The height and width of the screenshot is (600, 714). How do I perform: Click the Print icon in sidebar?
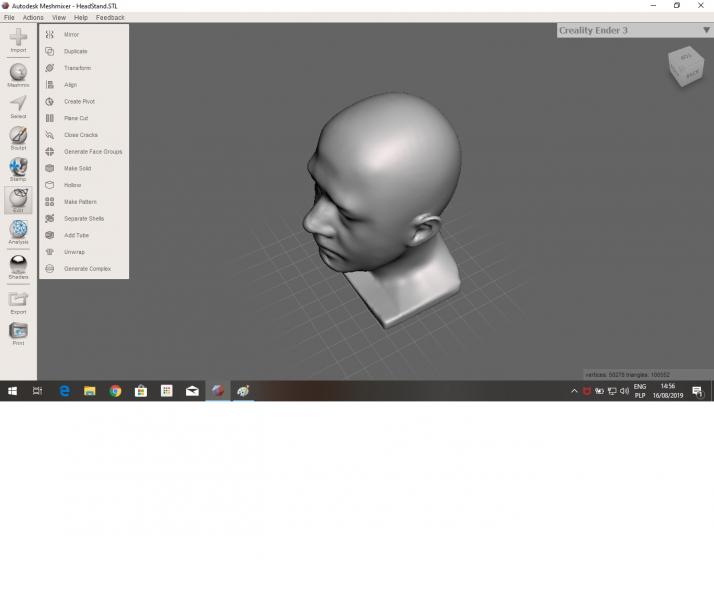click(x=18, y=332)
